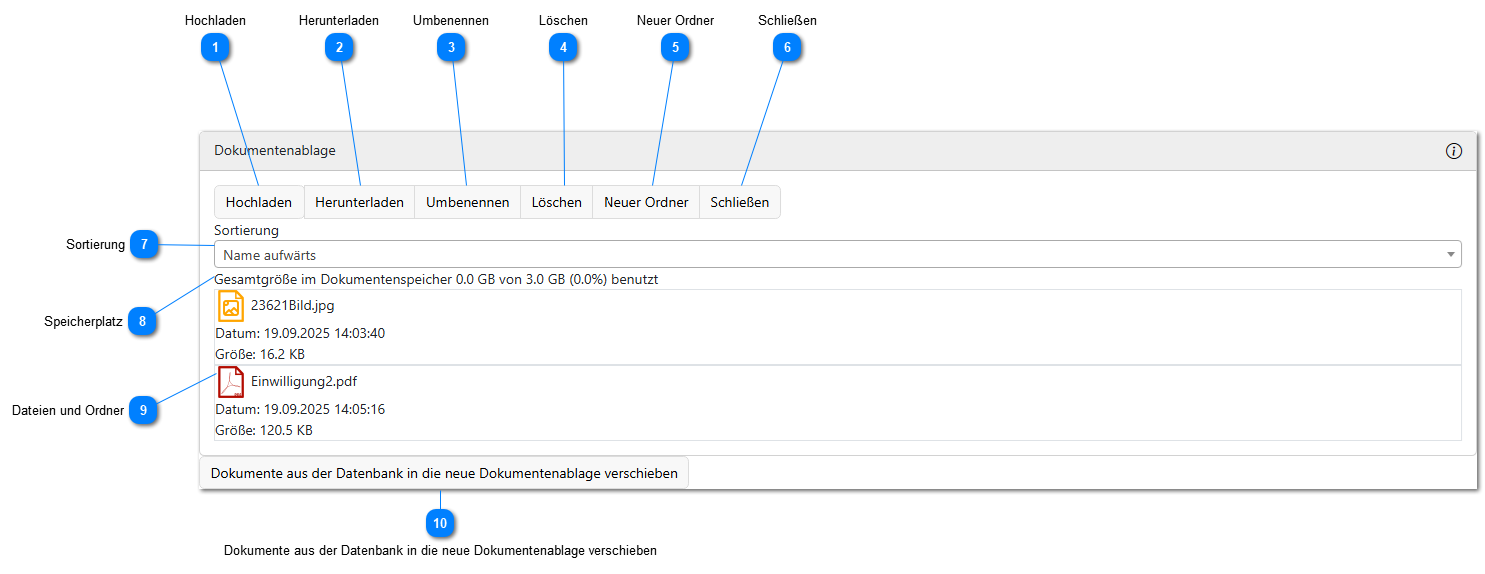The image size is (1485, 574).
Task: Open the Sortierung dropdown arrow
Action: 1450,255
